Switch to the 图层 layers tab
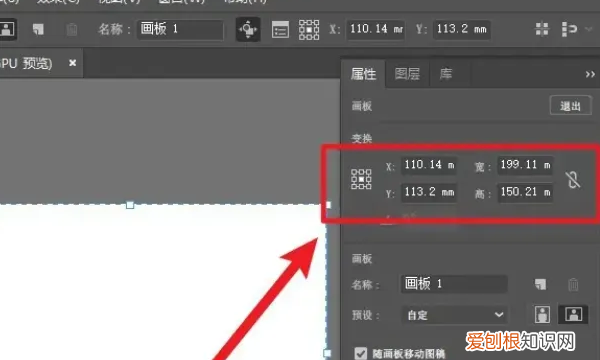The width and height of the screenshot is (600, 360). tap(407, 74)
